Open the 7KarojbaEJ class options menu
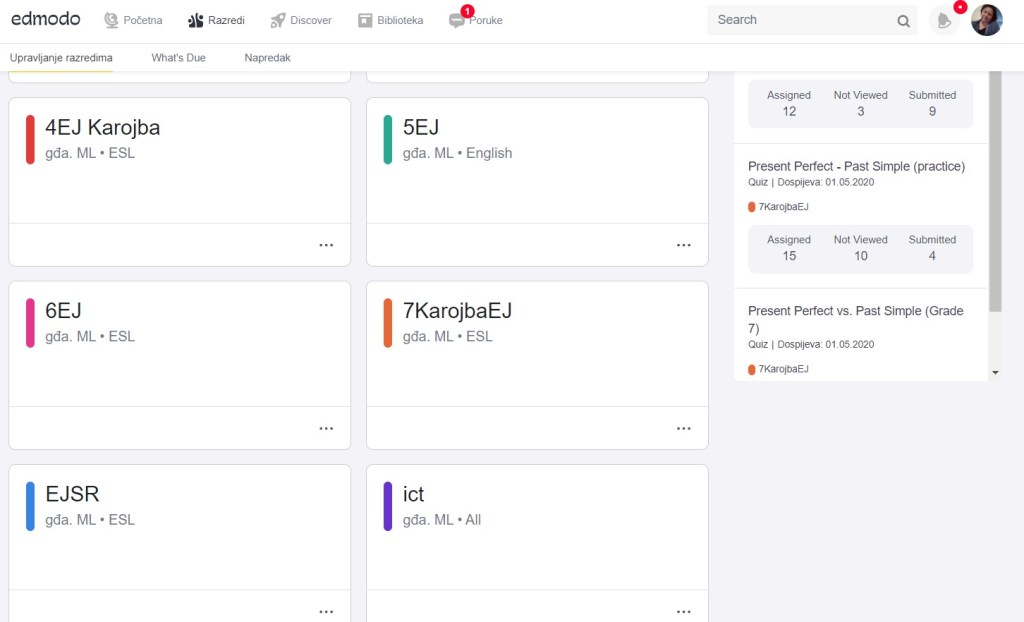 tap(684, 428)
